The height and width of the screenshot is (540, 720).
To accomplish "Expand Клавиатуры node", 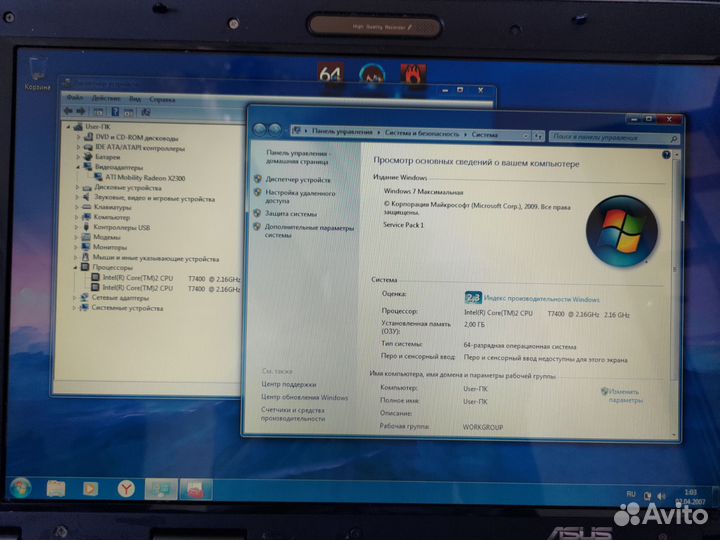I will point(77,207).
